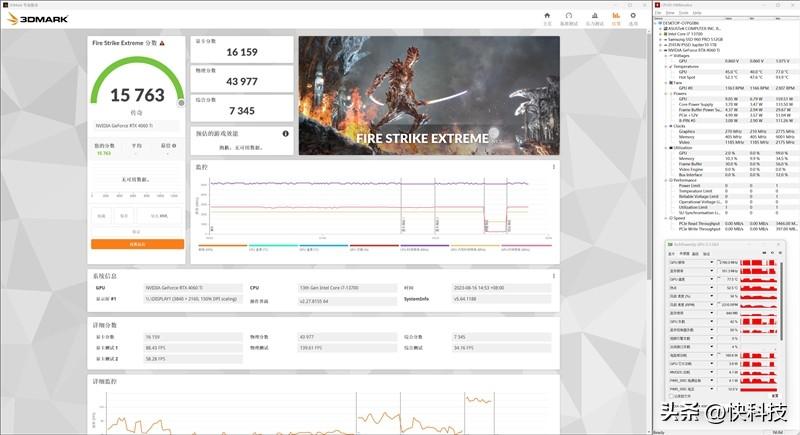Collapse the DESKTOP root node in HWMonitor
This screenshot has height=435, width=800.
point(657,23)
